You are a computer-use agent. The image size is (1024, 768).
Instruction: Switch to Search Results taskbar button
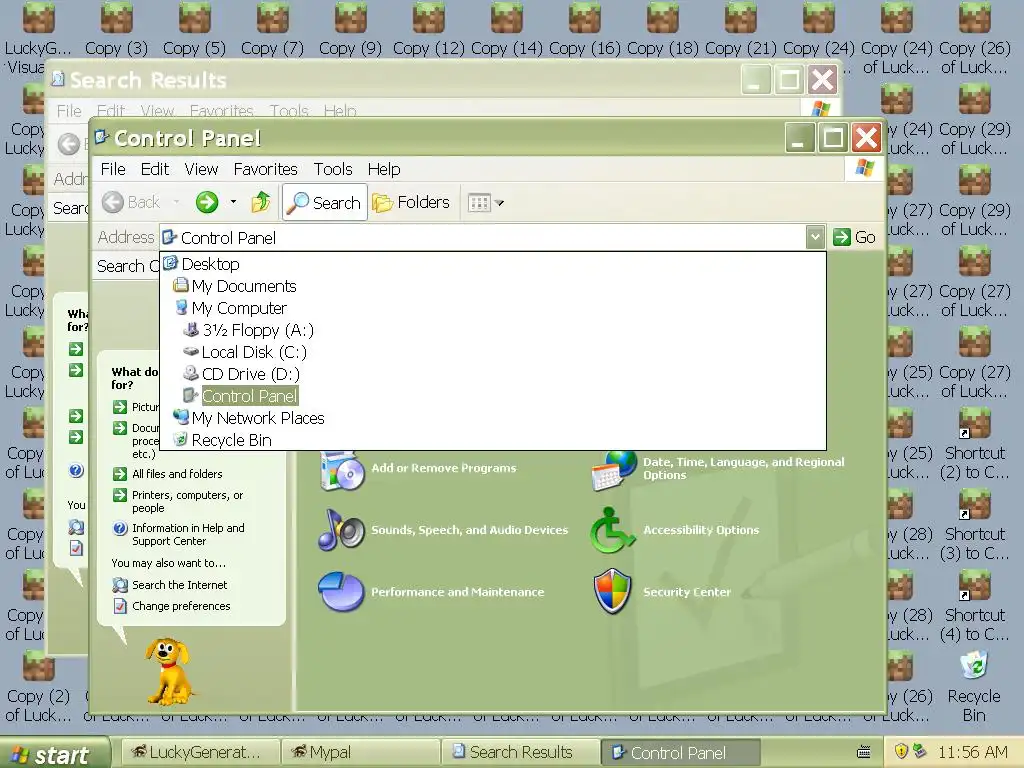520,752
